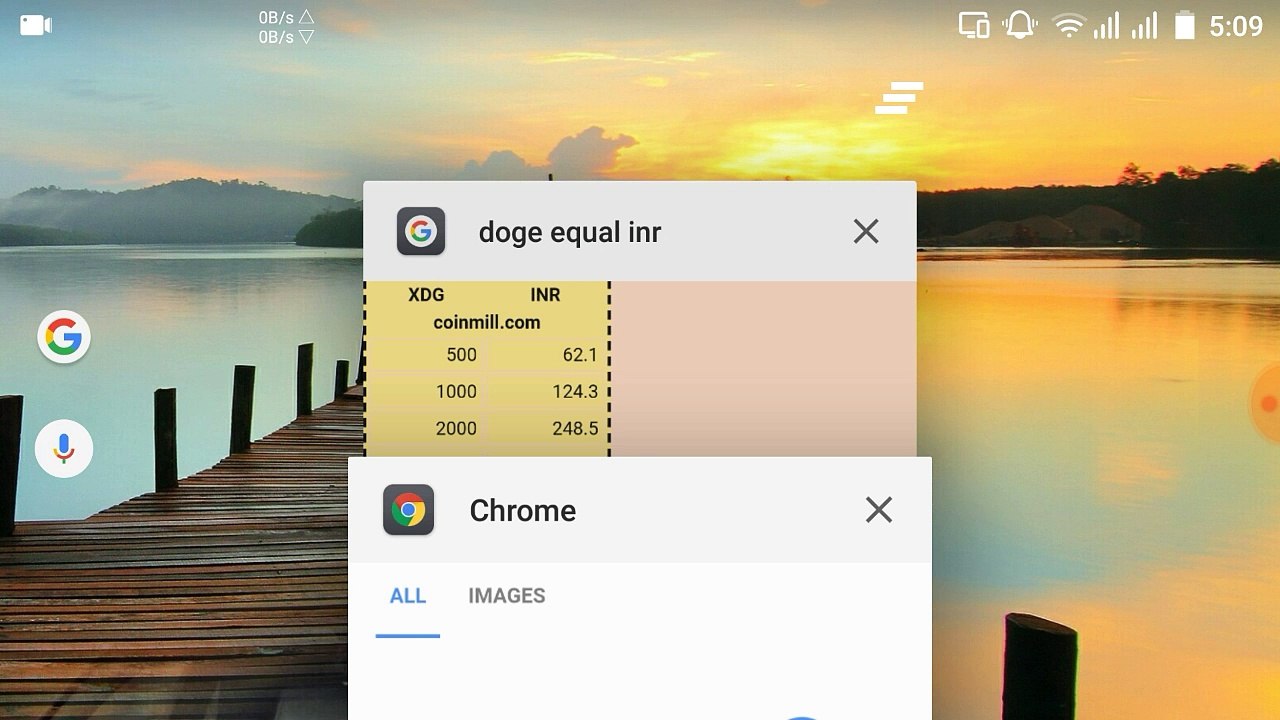The height and width of the screenshot is (720, 1280).
Task: Close the Chrome recent app card
Action: (878, 510)
